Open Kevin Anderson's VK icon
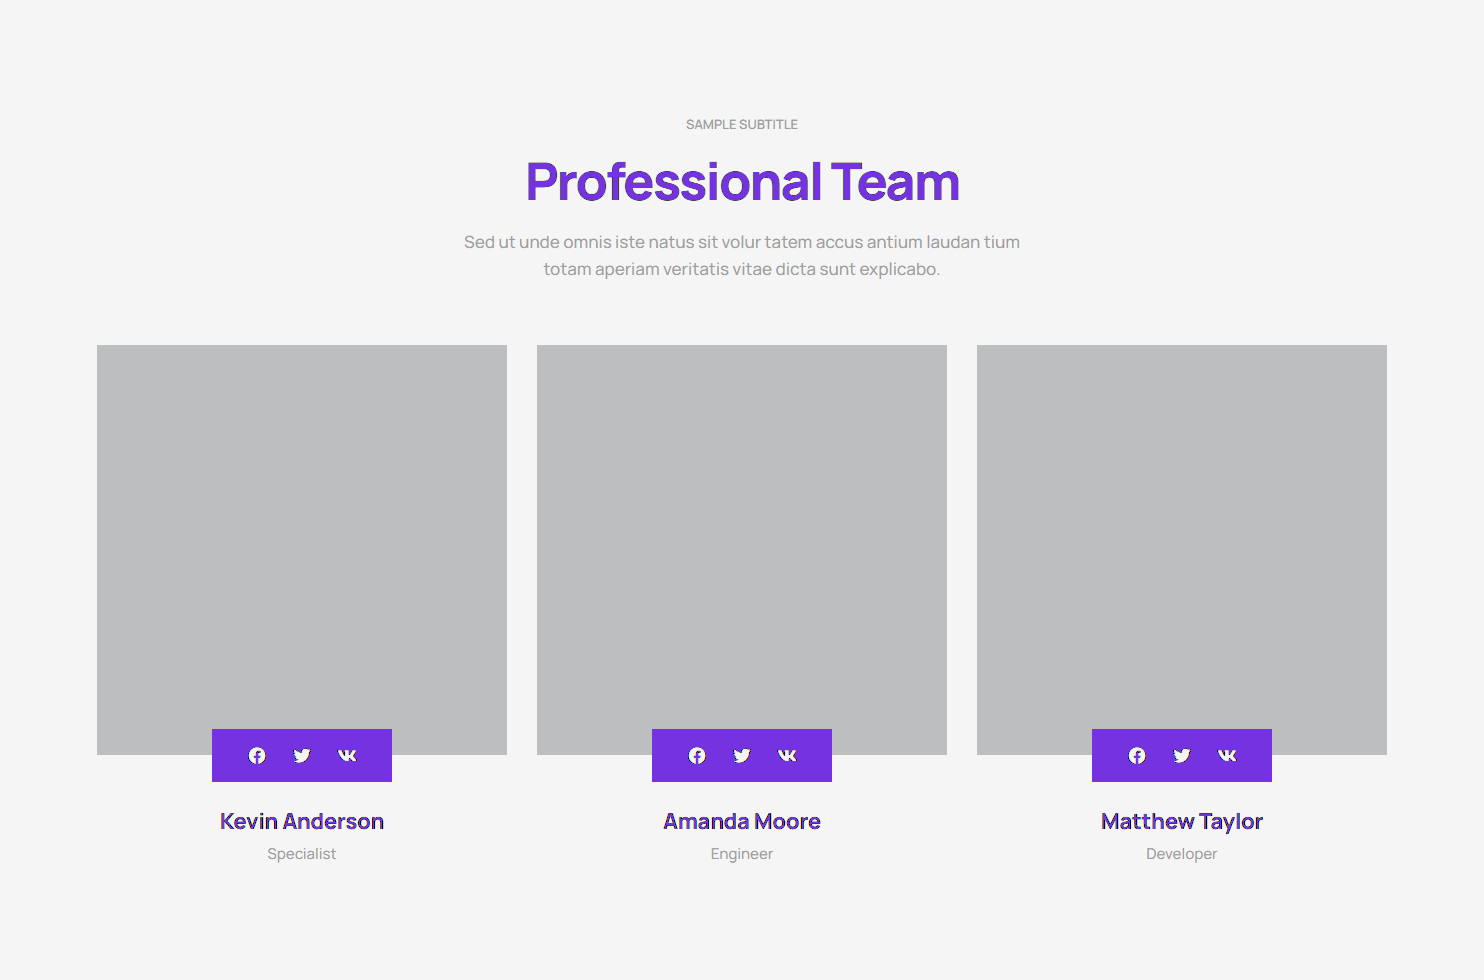Image resolution: width=1484 pixels, height=980 pixels. (347, 756)
